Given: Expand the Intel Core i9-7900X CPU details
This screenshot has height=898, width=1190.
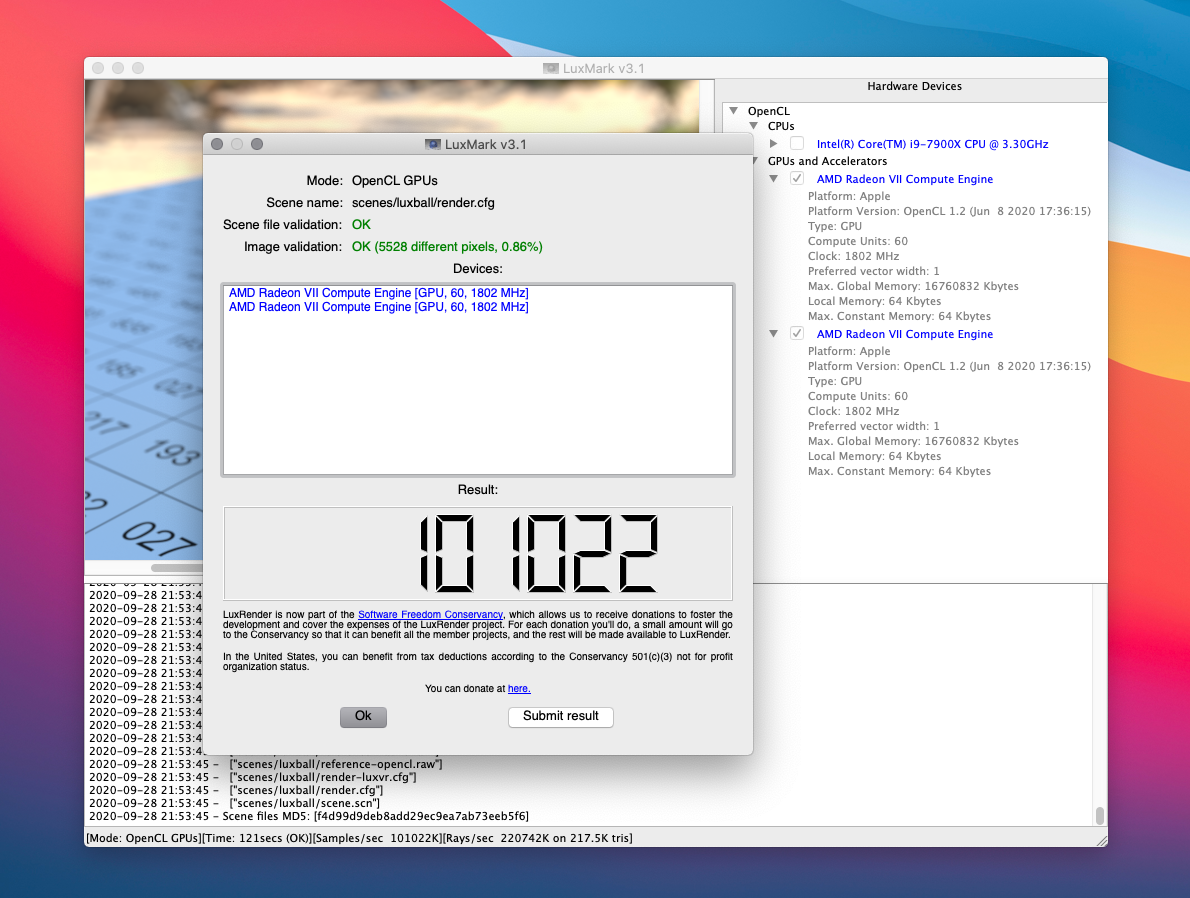Looking at the screenshot, I should (x=773, y=143).
